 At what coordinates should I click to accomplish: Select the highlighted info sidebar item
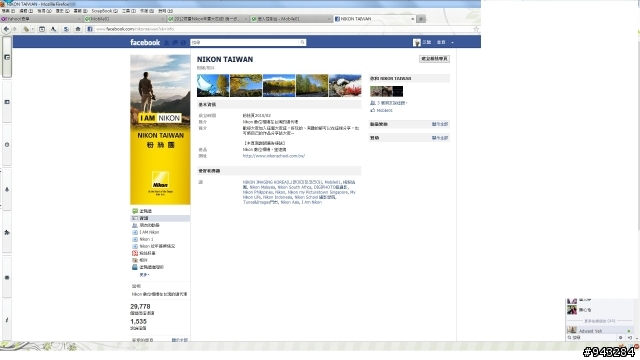[x=160, y=218]
